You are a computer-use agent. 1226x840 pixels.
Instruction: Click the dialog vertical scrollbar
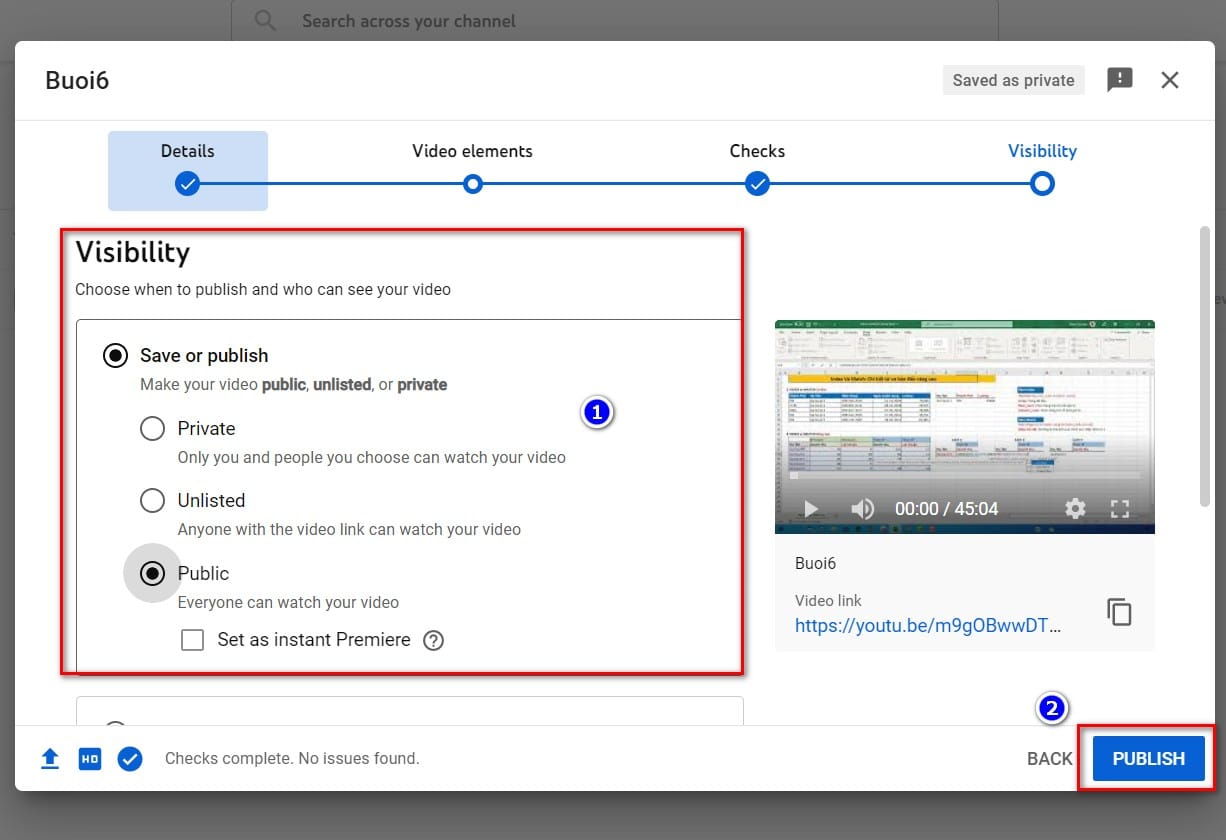(x=1205, y=367)
